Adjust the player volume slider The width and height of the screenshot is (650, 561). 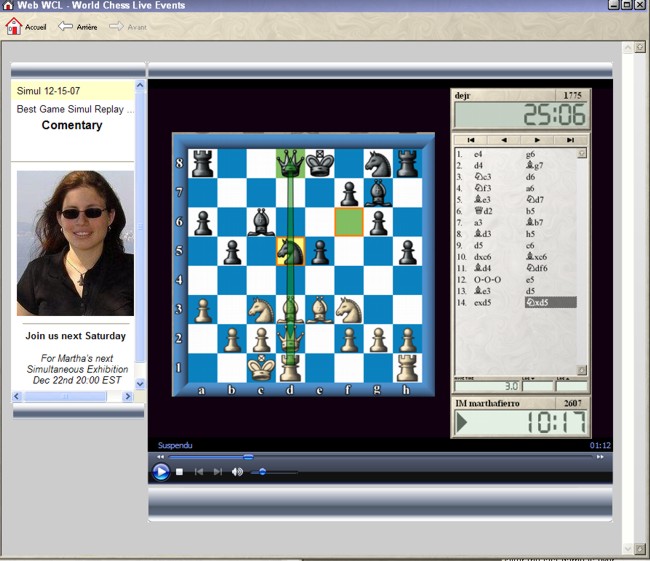pos(263,472)
